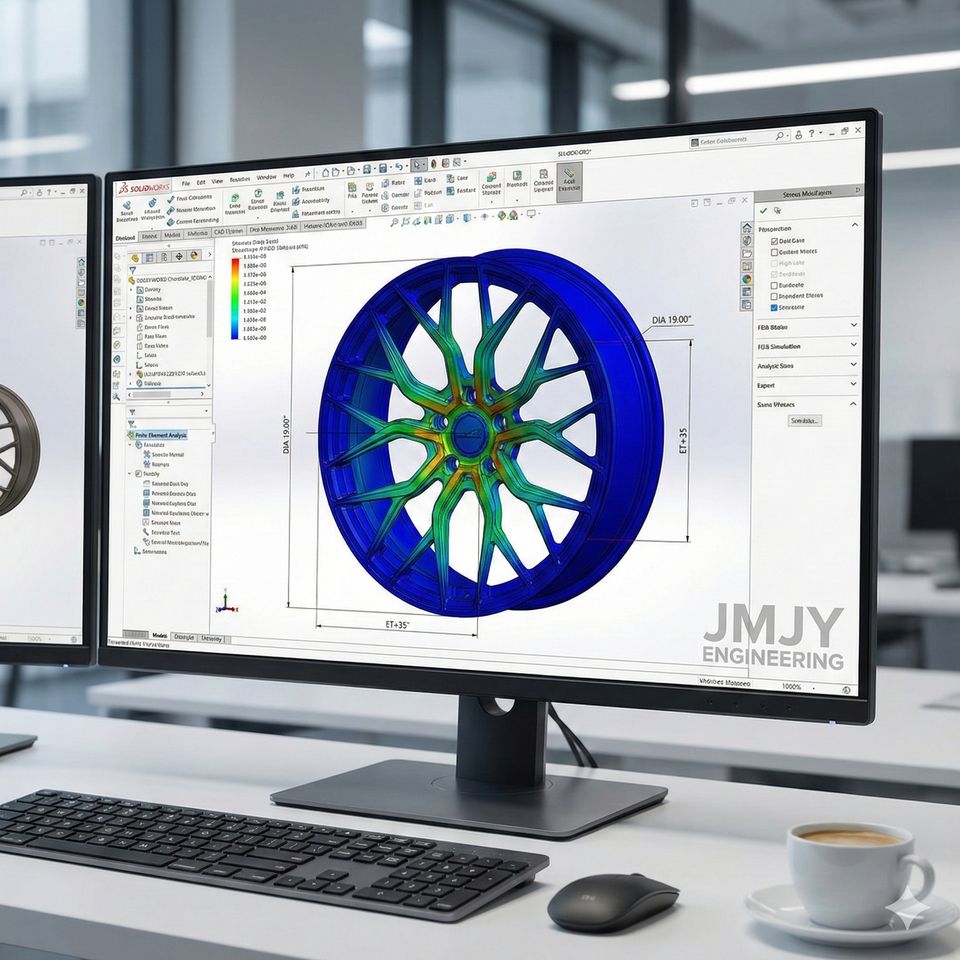The image size is (960, 960).
Task: Click the filter funnel above the feature tree
Action: tap(132, 270)
